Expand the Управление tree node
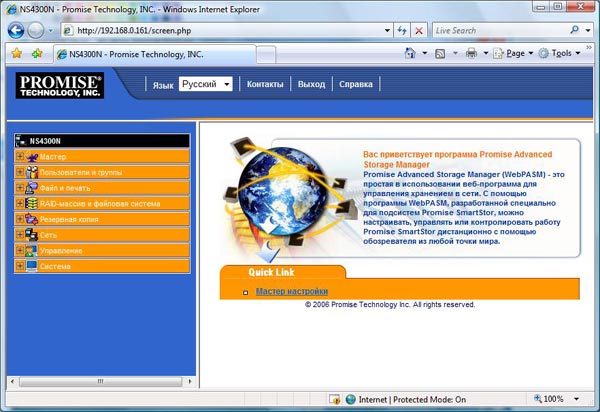This screenshot has height=412, width=600. click(x=20, y=250)
